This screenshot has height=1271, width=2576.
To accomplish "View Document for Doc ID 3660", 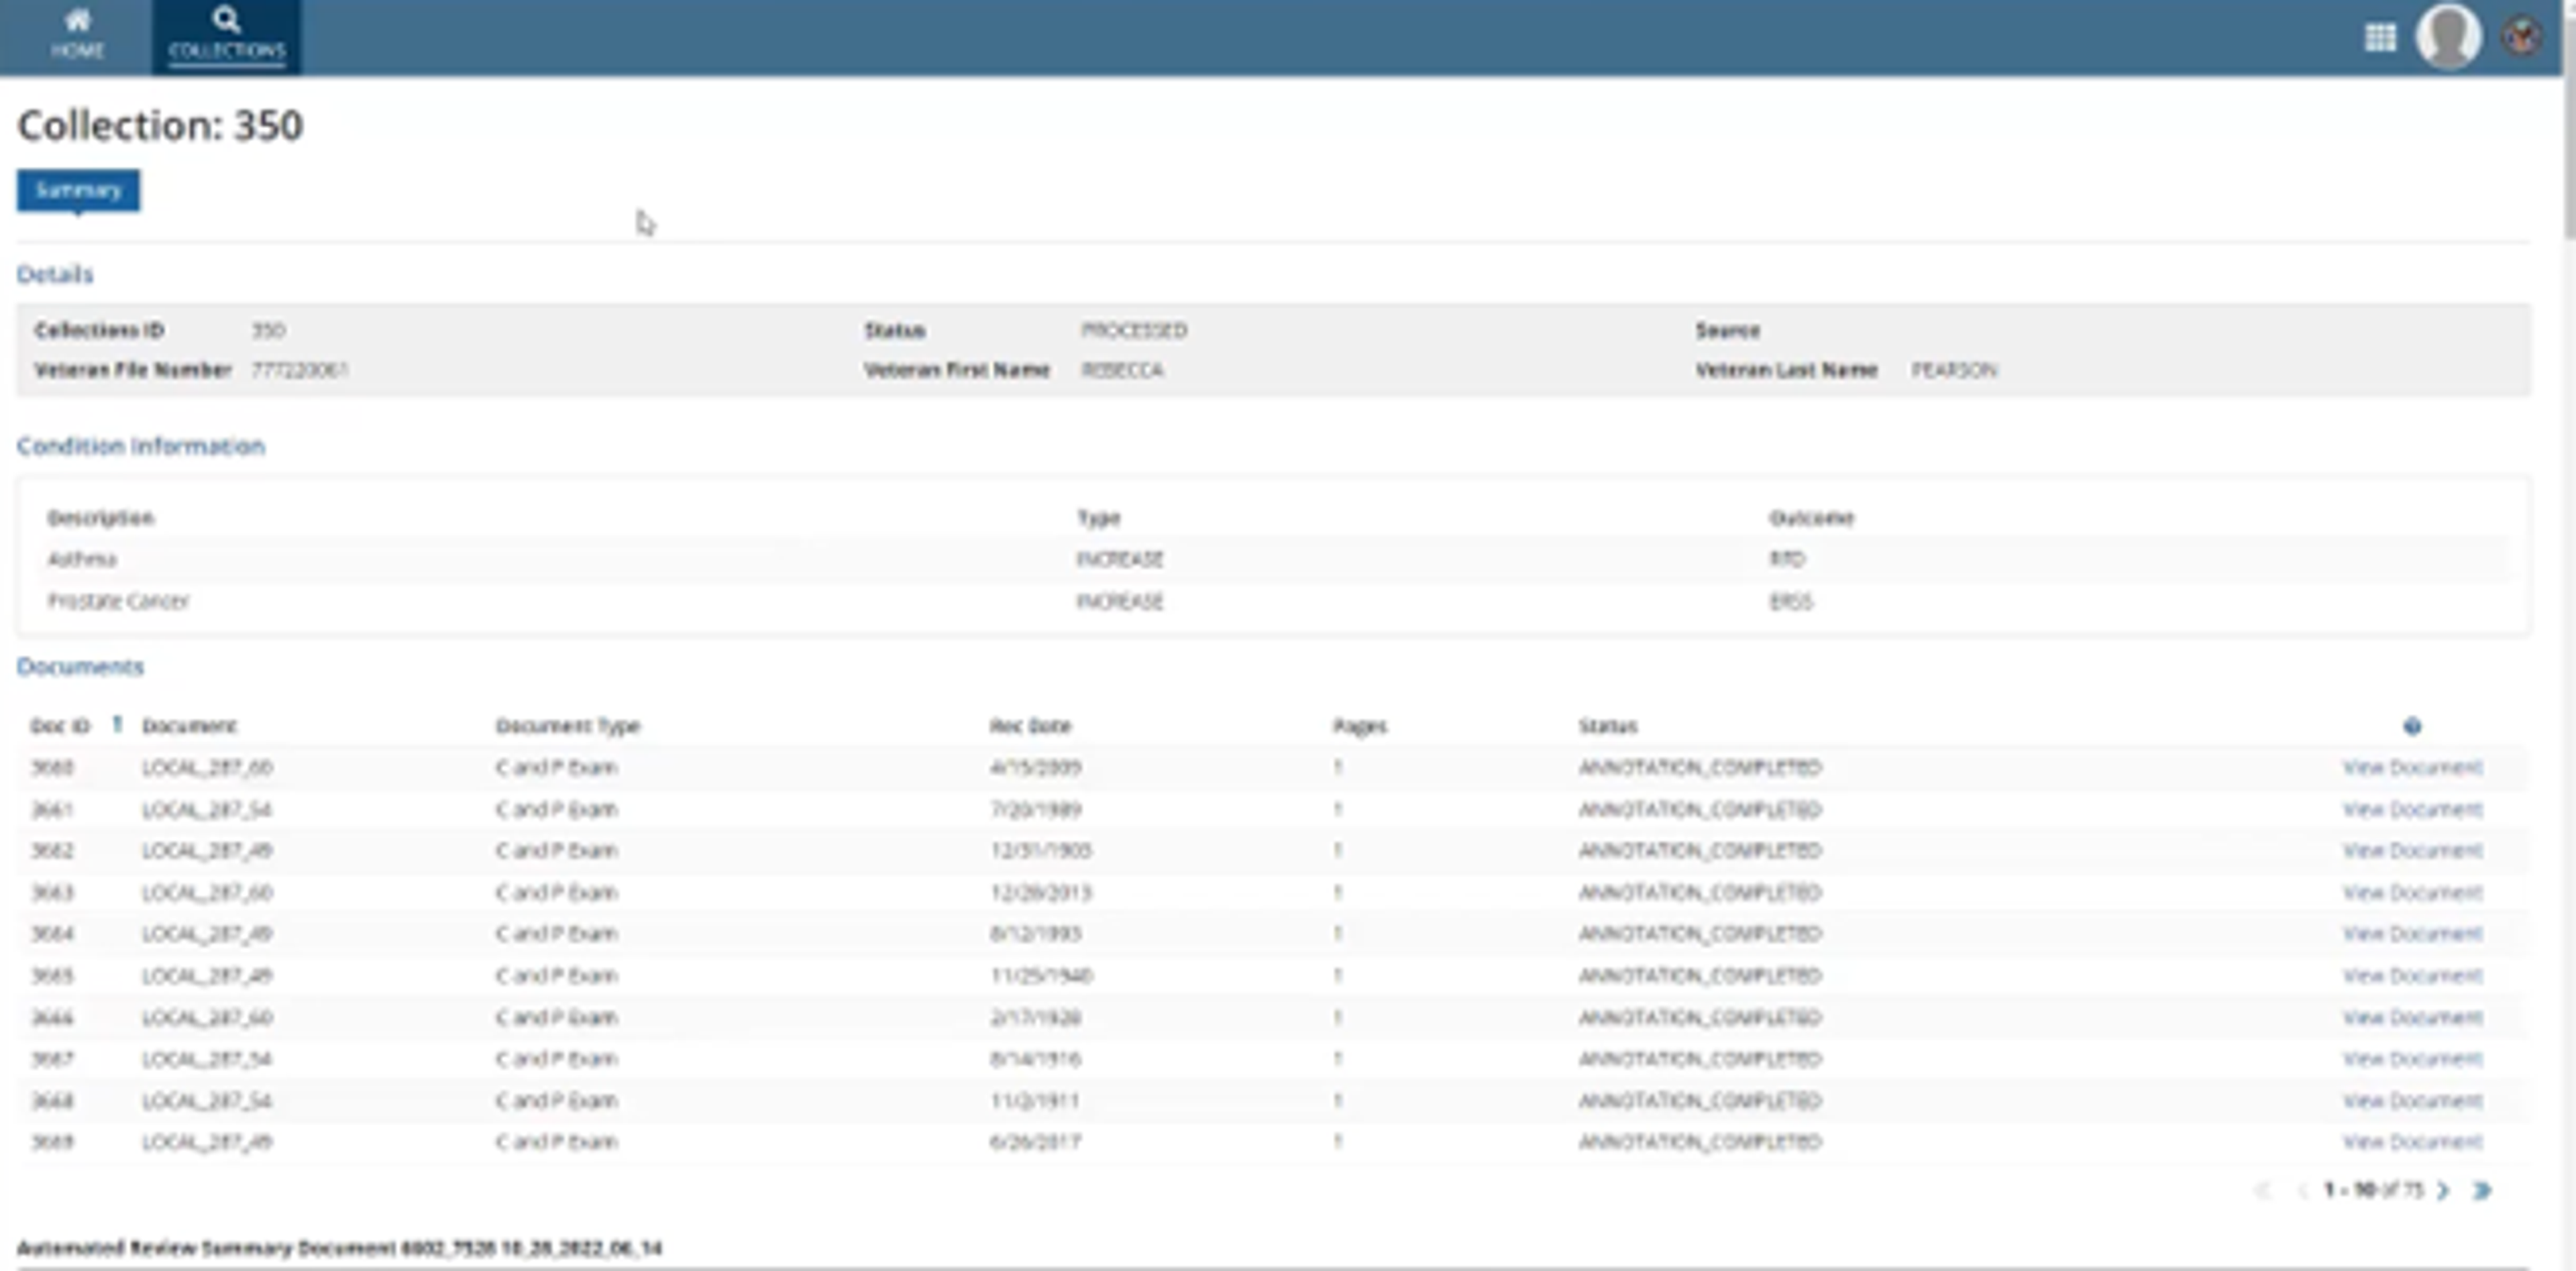I will (2412, 767).
